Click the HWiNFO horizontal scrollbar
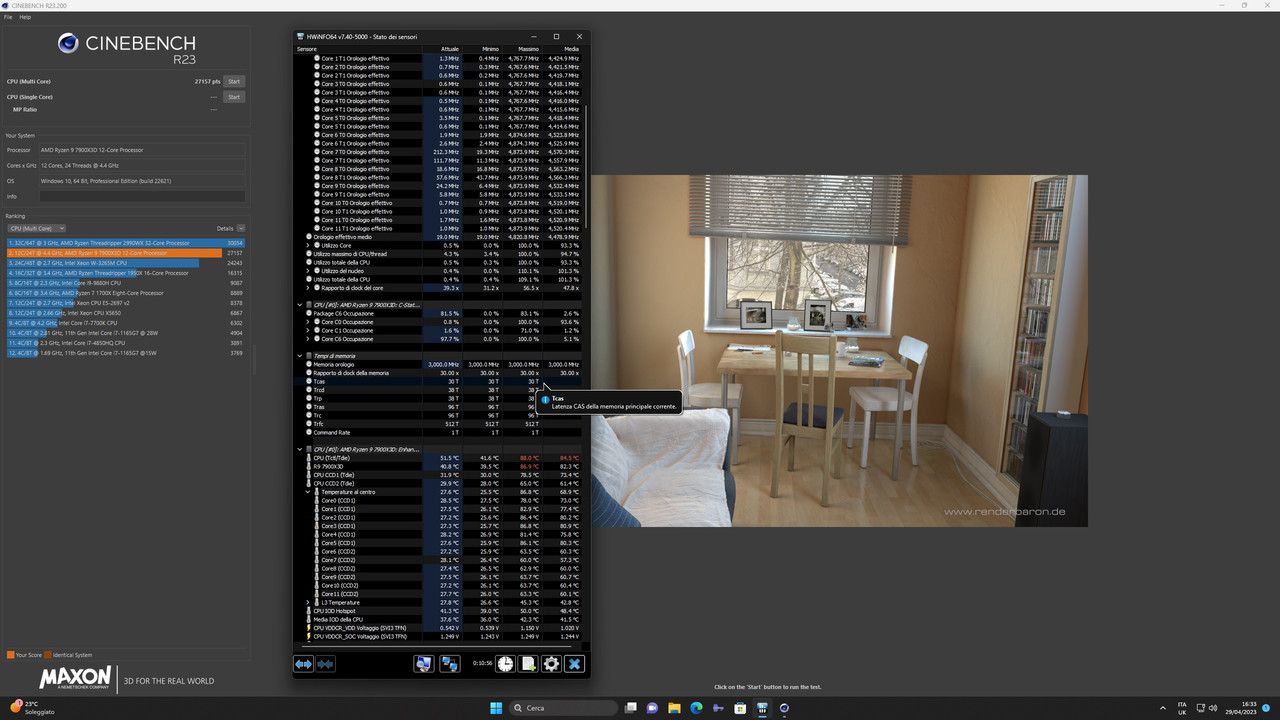1280x720 pixels. 435,645
